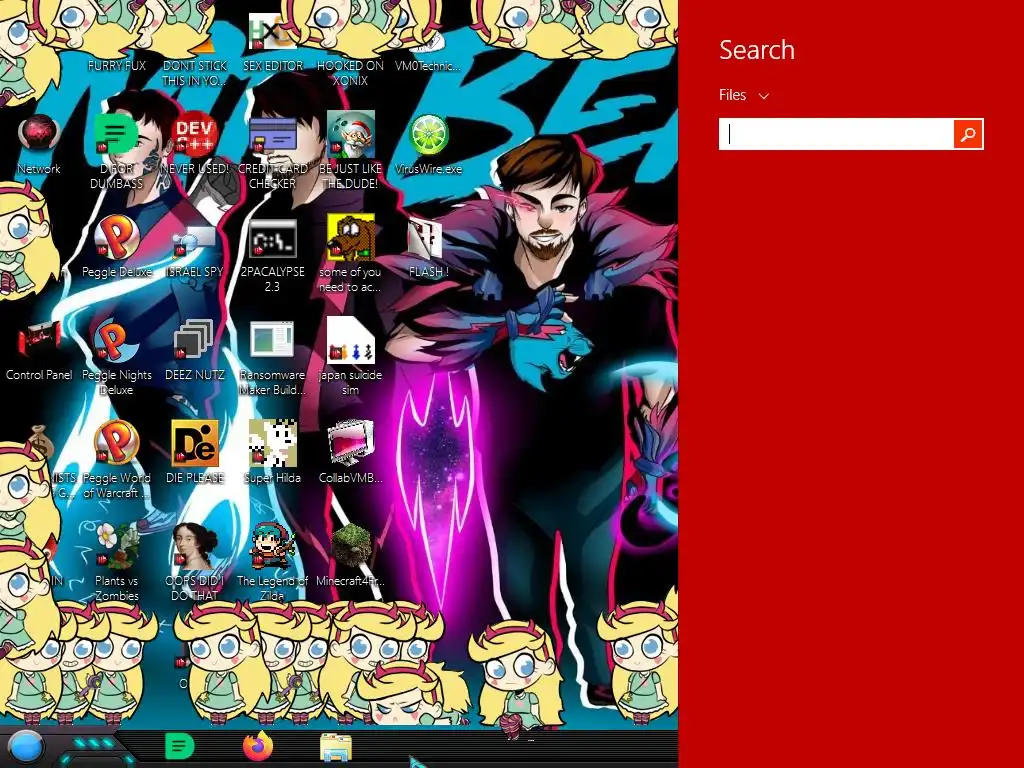This screenshot has width=1024, height=768.
Task: Open Control Panel desktop icon
Action: pos(39,340)
